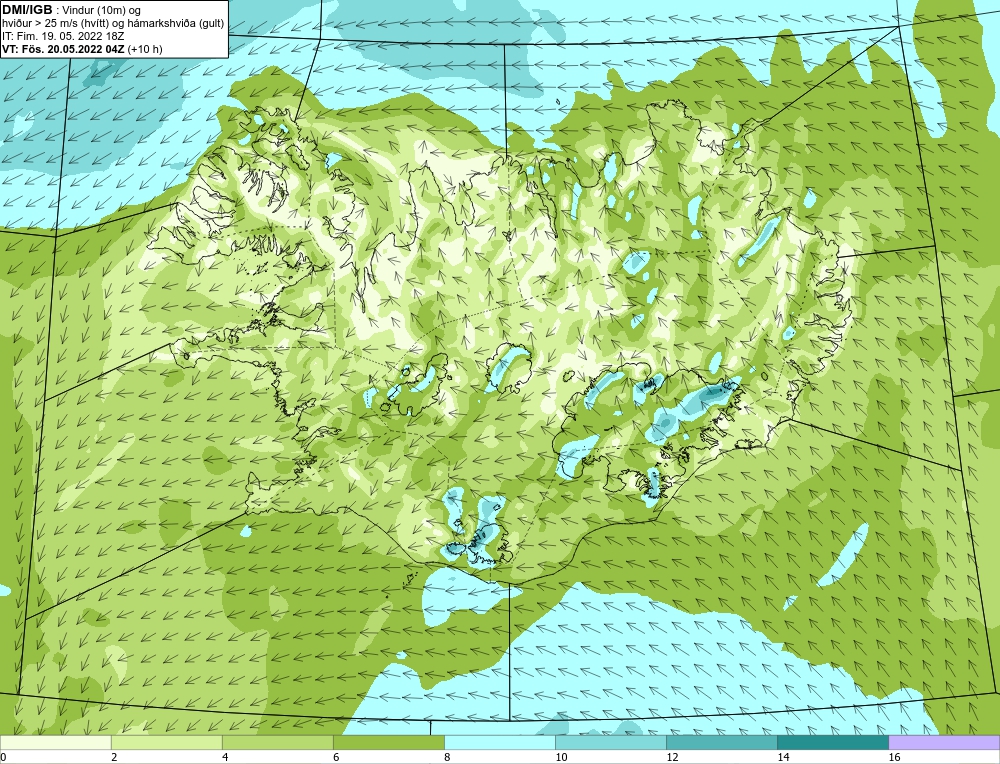The width and height of the screenshot is (1000, 764).
Task: Click the 6–8 m/s dark green swatch
Action: coord(388,742)
